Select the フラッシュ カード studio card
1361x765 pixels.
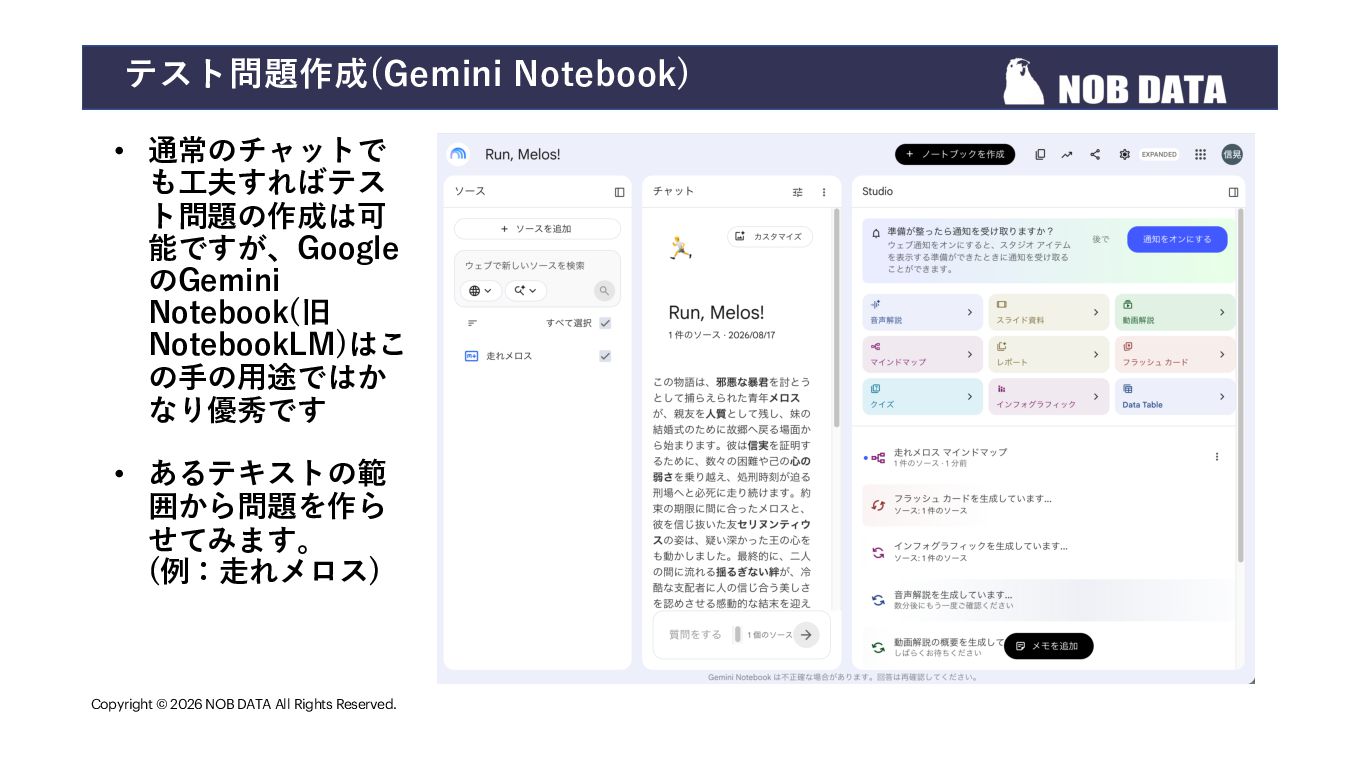click(1175, 354)
